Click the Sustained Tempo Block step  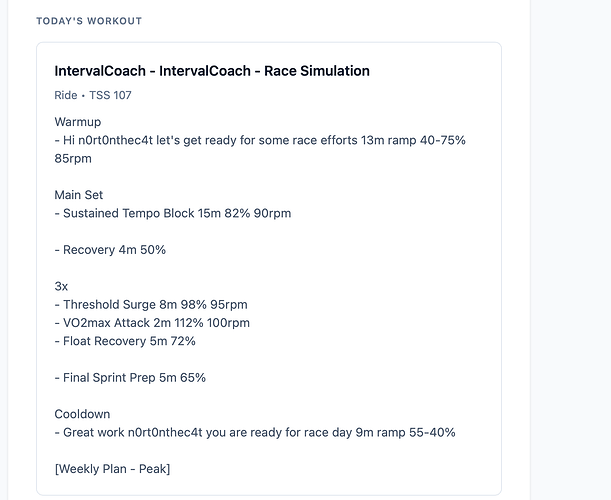click(x=176, y=213)
